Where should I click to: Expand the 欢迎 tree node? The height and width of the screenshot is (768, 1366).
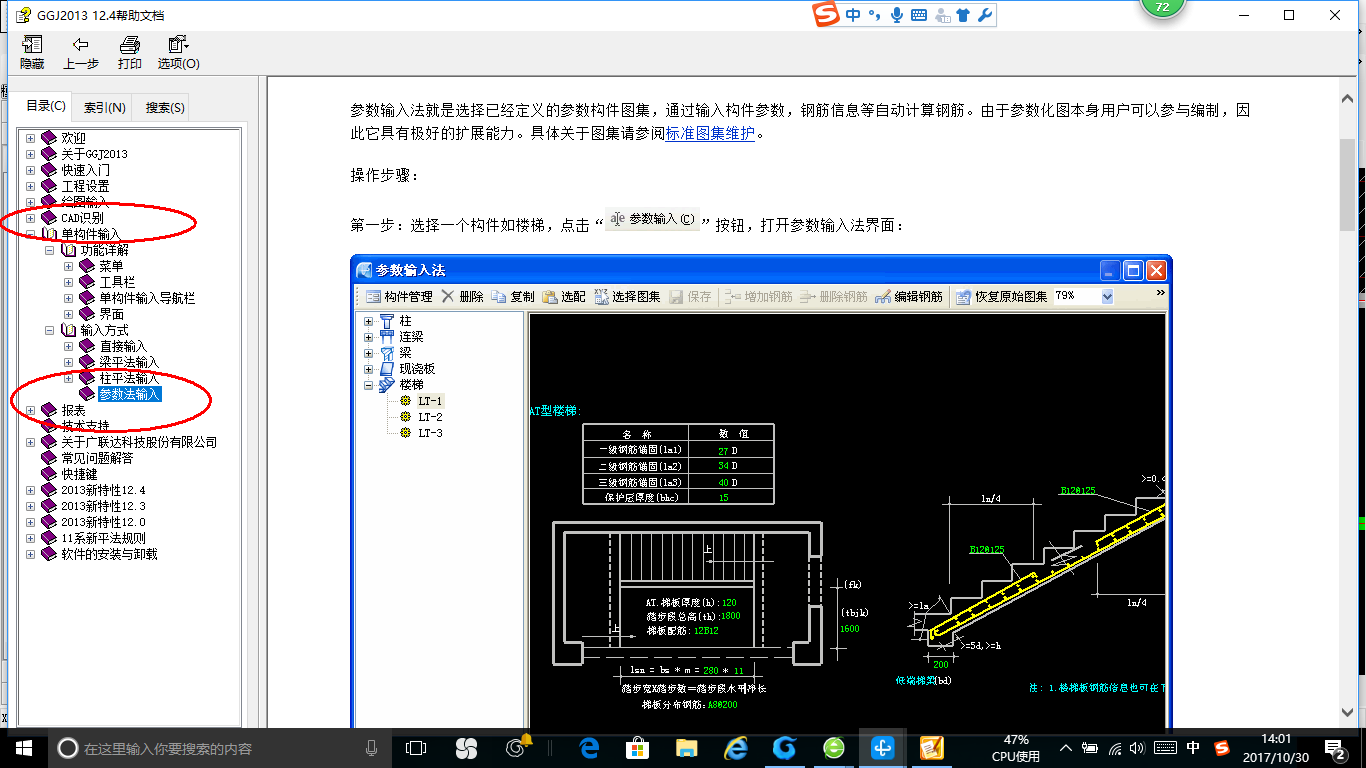click(x=30, y=138)
